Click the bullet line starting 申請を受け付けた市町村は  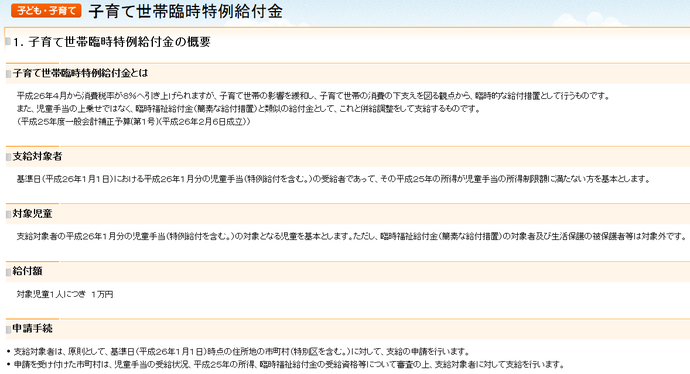click(289, 365)
